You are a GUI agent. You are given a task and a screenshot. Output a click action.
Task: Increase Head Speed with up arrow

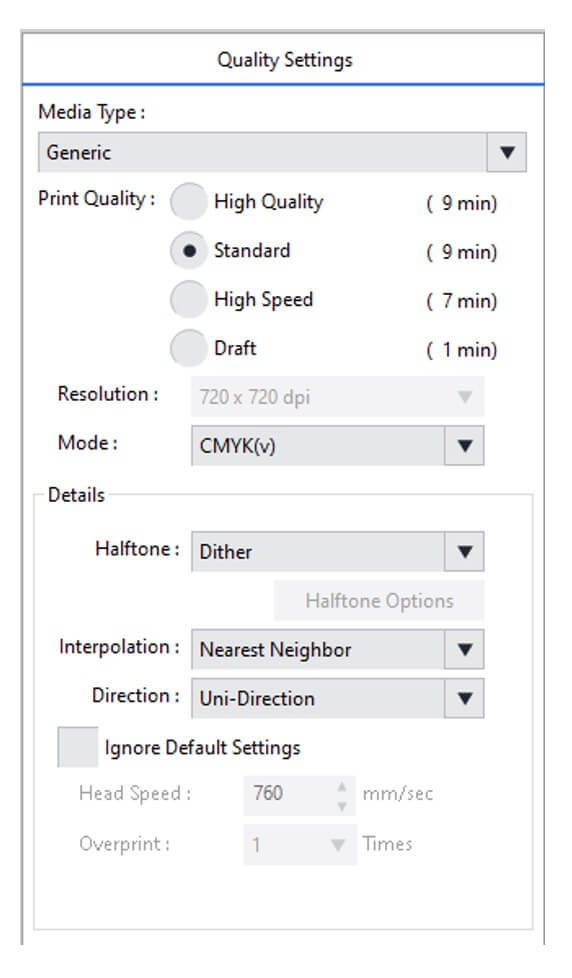pos(342,787)
